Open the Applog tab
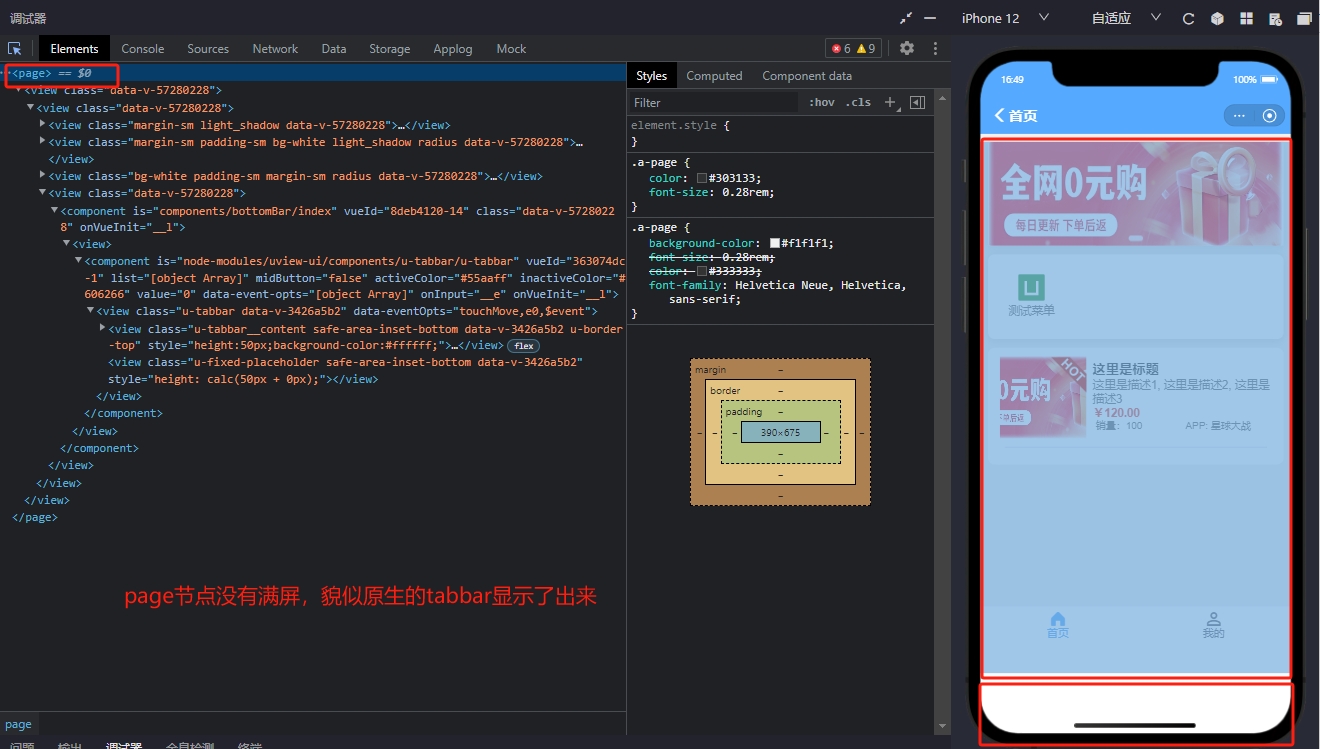The image size is (1320, 749). (x=453, y=48)
